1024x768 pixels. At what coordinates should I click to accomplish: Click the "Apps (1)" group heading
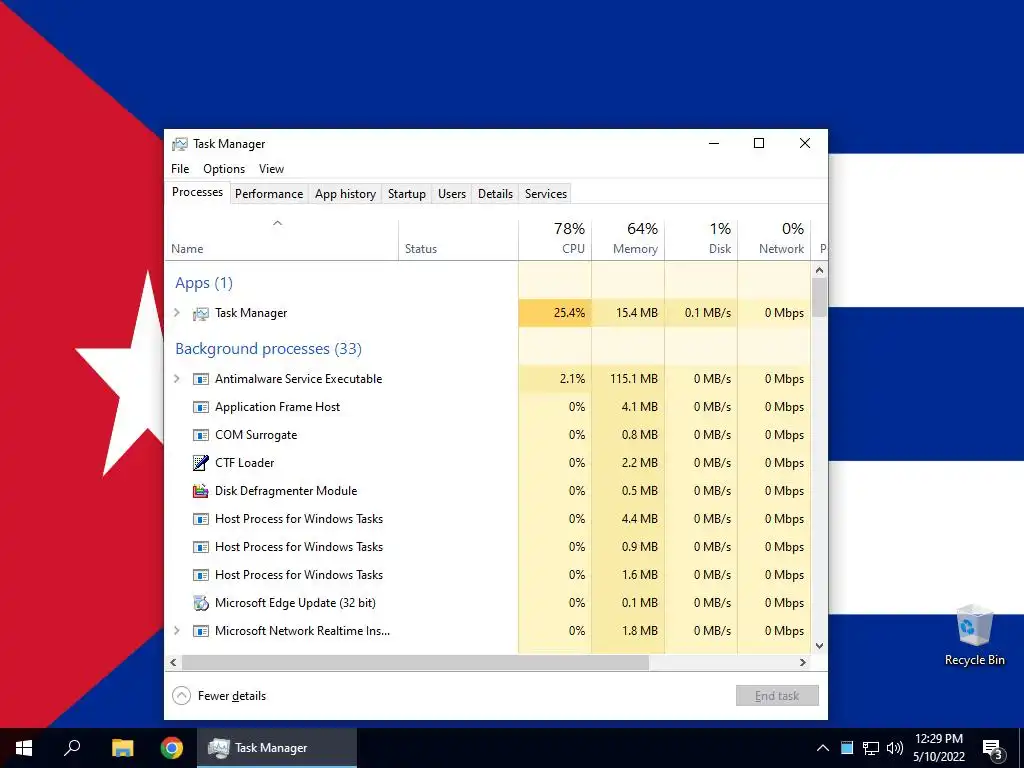[x=204, y=283]
